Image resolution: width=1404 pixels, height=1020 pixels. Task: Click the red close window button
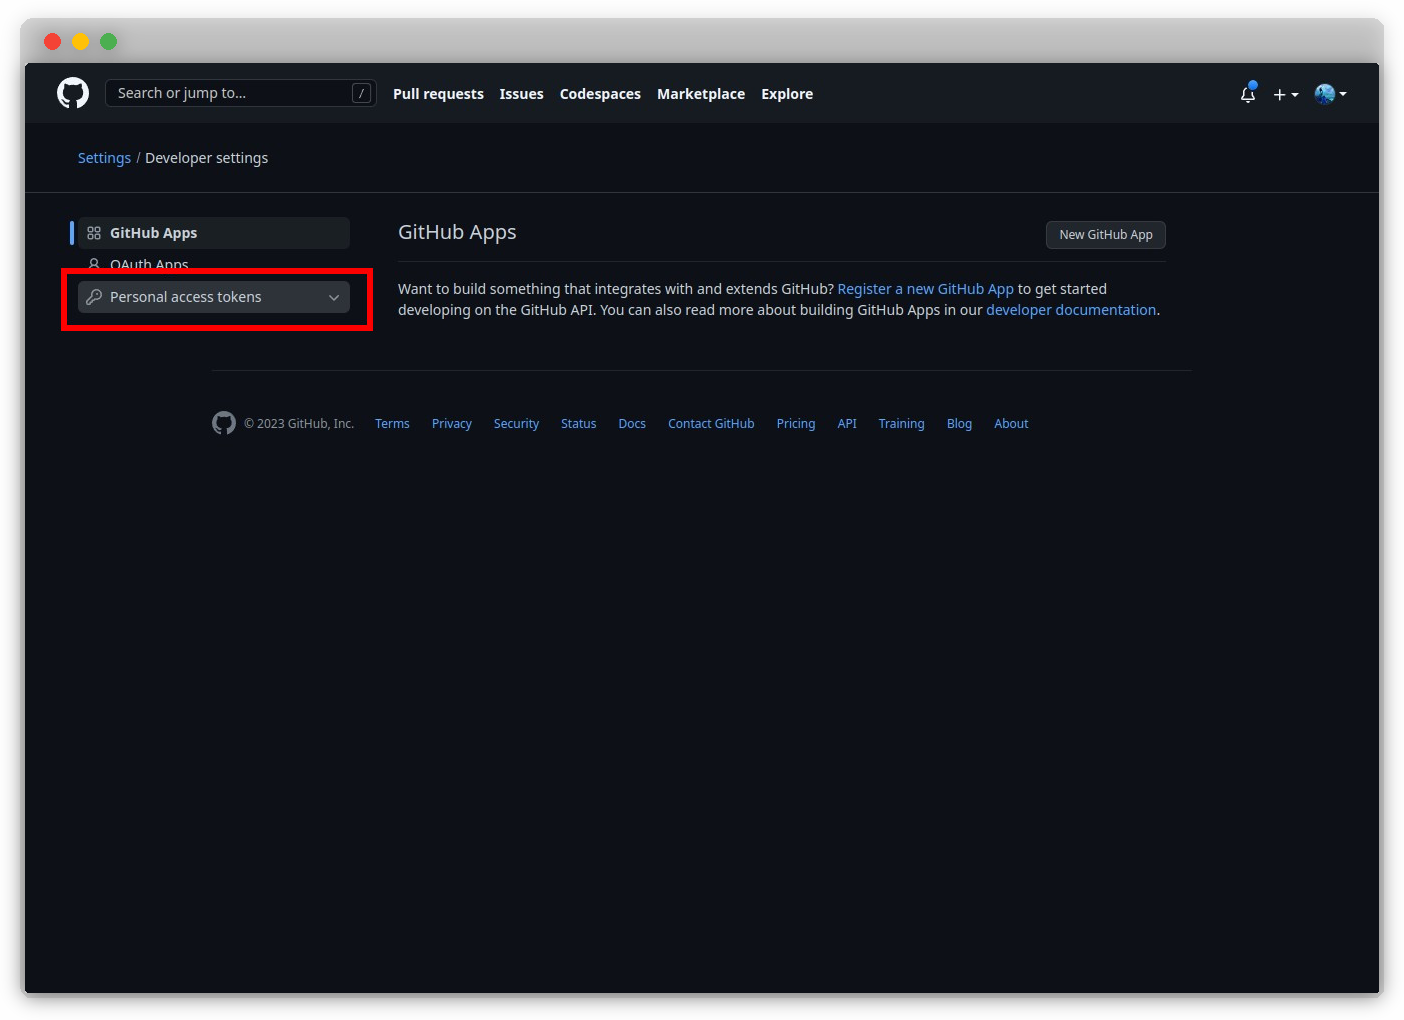[53, 41]
